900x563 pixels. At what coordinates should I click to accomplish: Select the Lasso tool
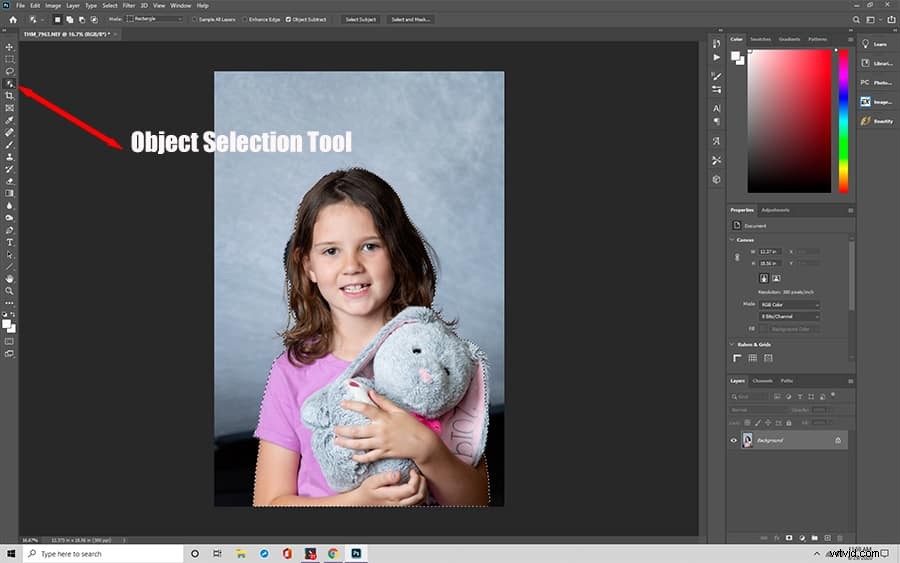9,71
